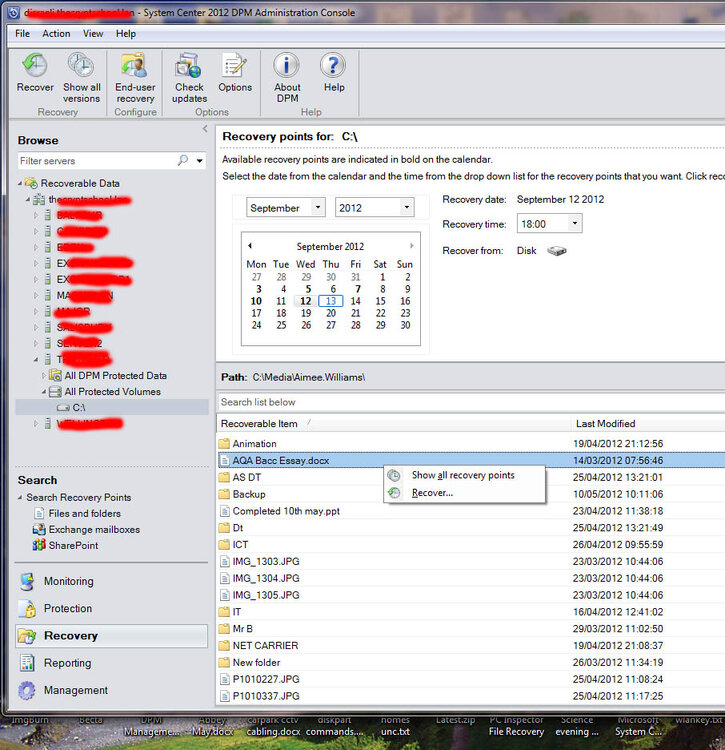Click the Help toolbar icon
725x750 pixels.
pyautogui.click(x=333, y=65)
